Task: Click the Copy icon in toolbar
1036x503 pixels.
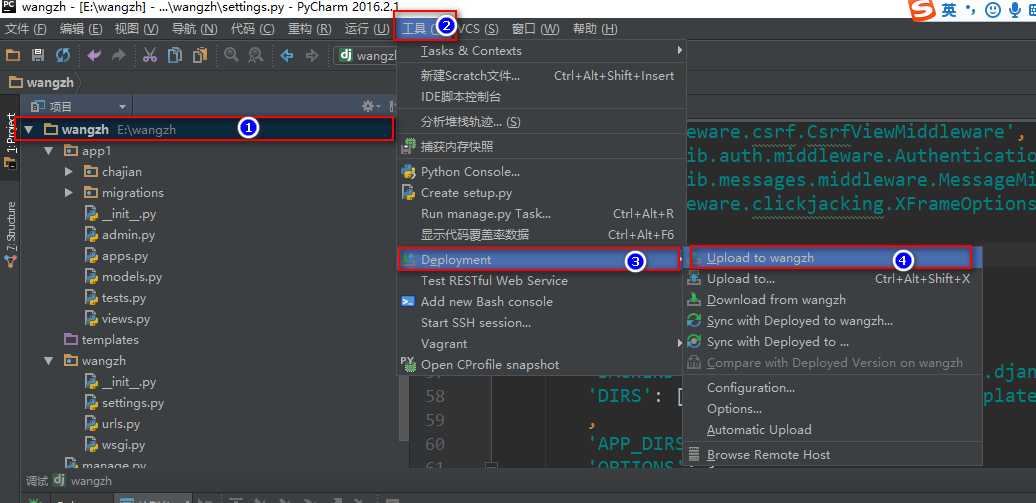Action: (174, 56)
